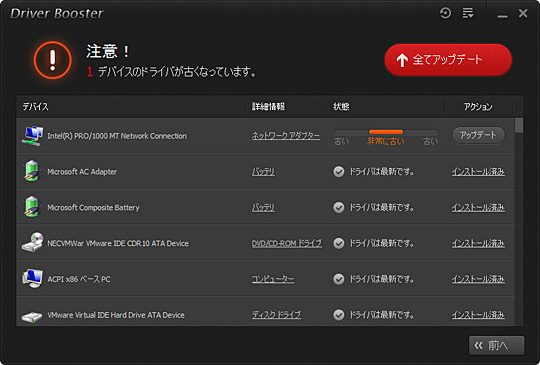Select NECVMWar VMware IDE CDR10 ATA Device

[118, 243]
